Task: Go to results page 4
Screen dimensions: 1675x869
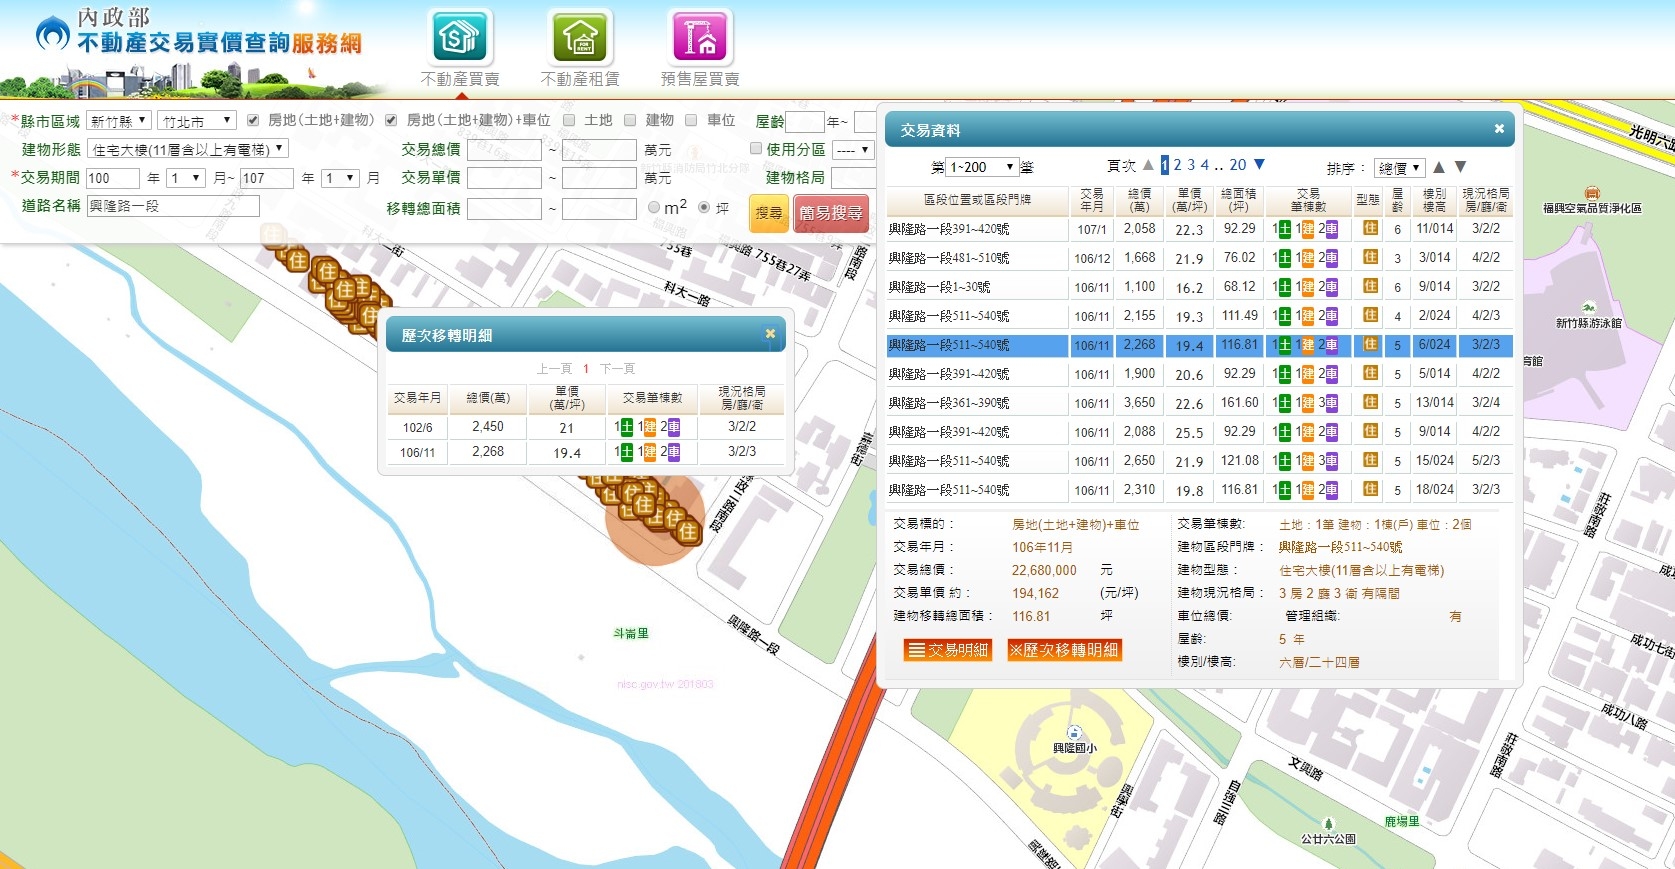Action: [x=1205, y=165]
